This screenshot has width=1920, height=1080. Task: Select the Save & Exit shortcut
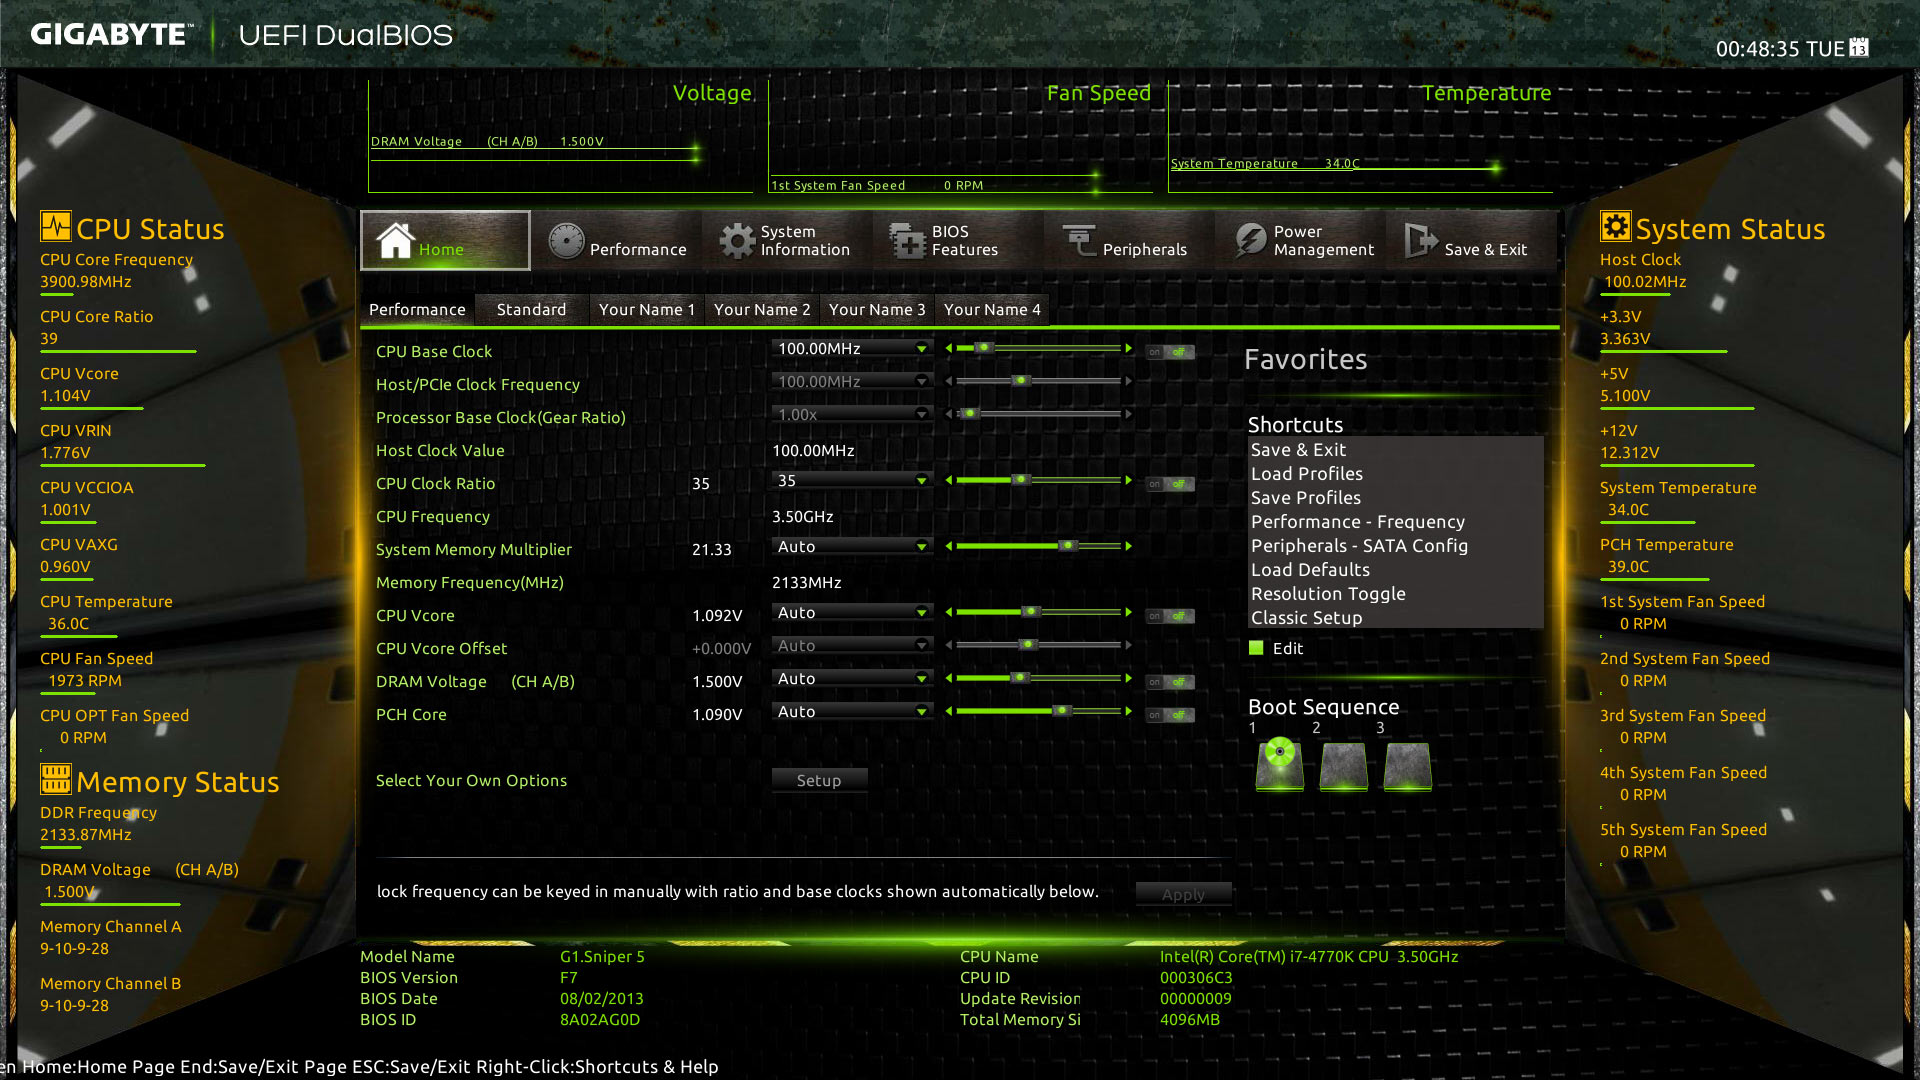[1395, 450]
